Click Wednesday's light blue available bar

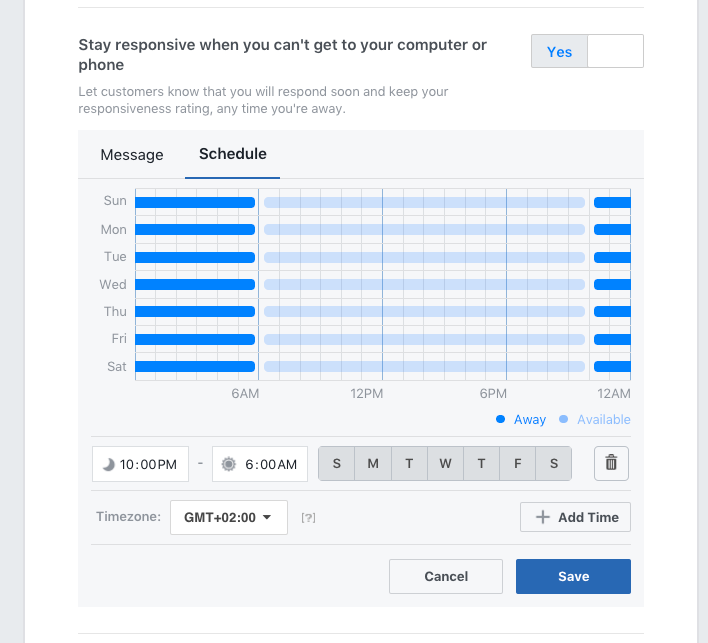[424, 284]
